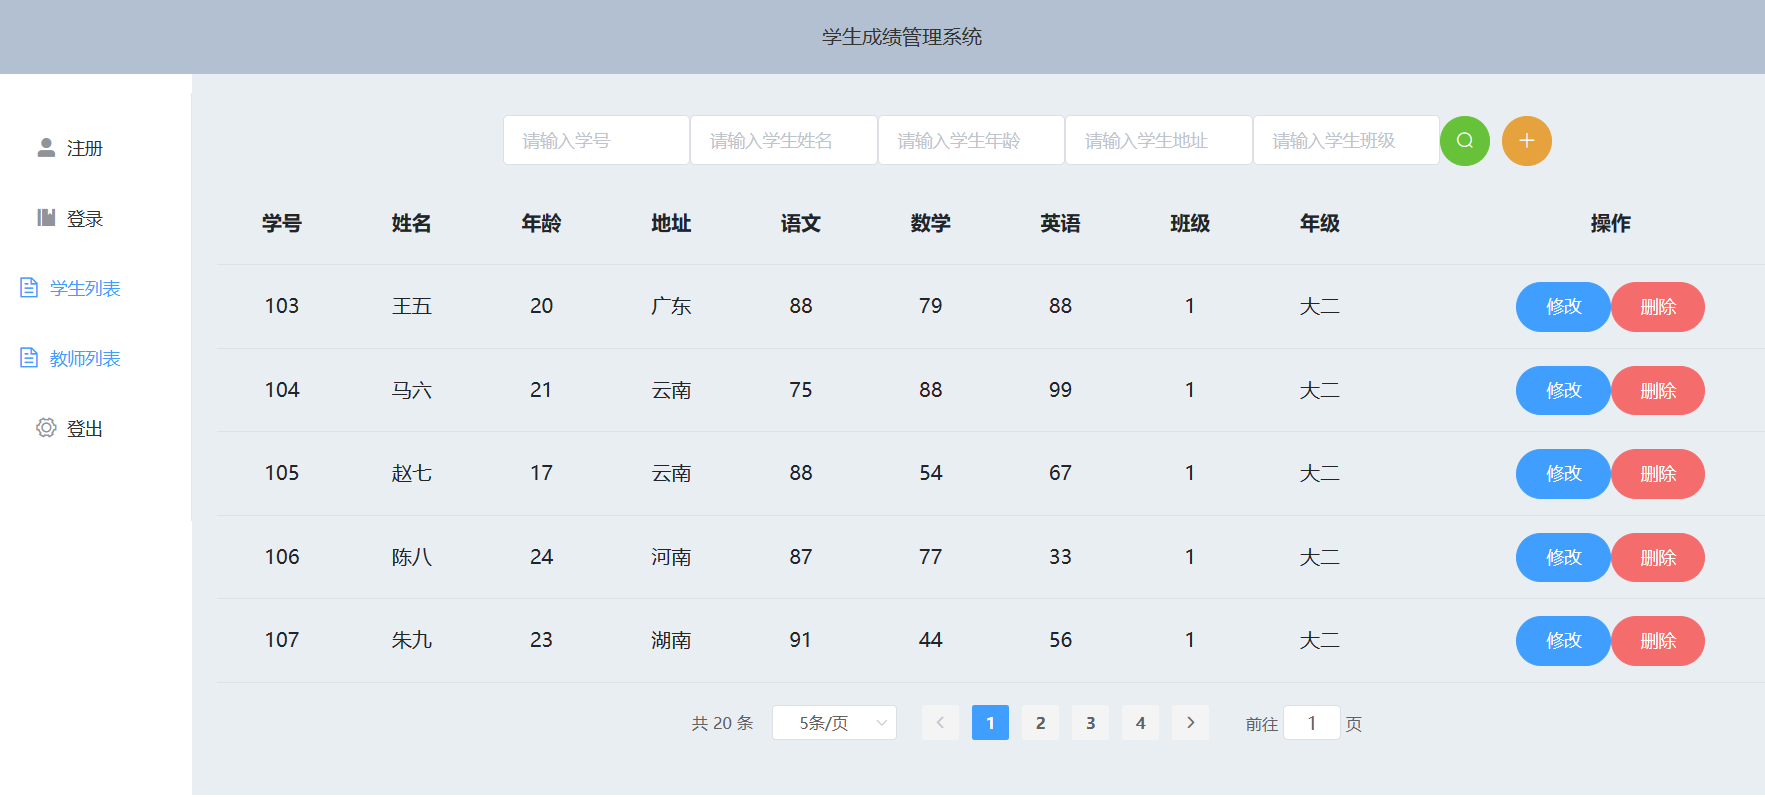This screenshot has width=1765, height=797.
Task: Click the 年龄 column header
Action: (x=541, y=224)
